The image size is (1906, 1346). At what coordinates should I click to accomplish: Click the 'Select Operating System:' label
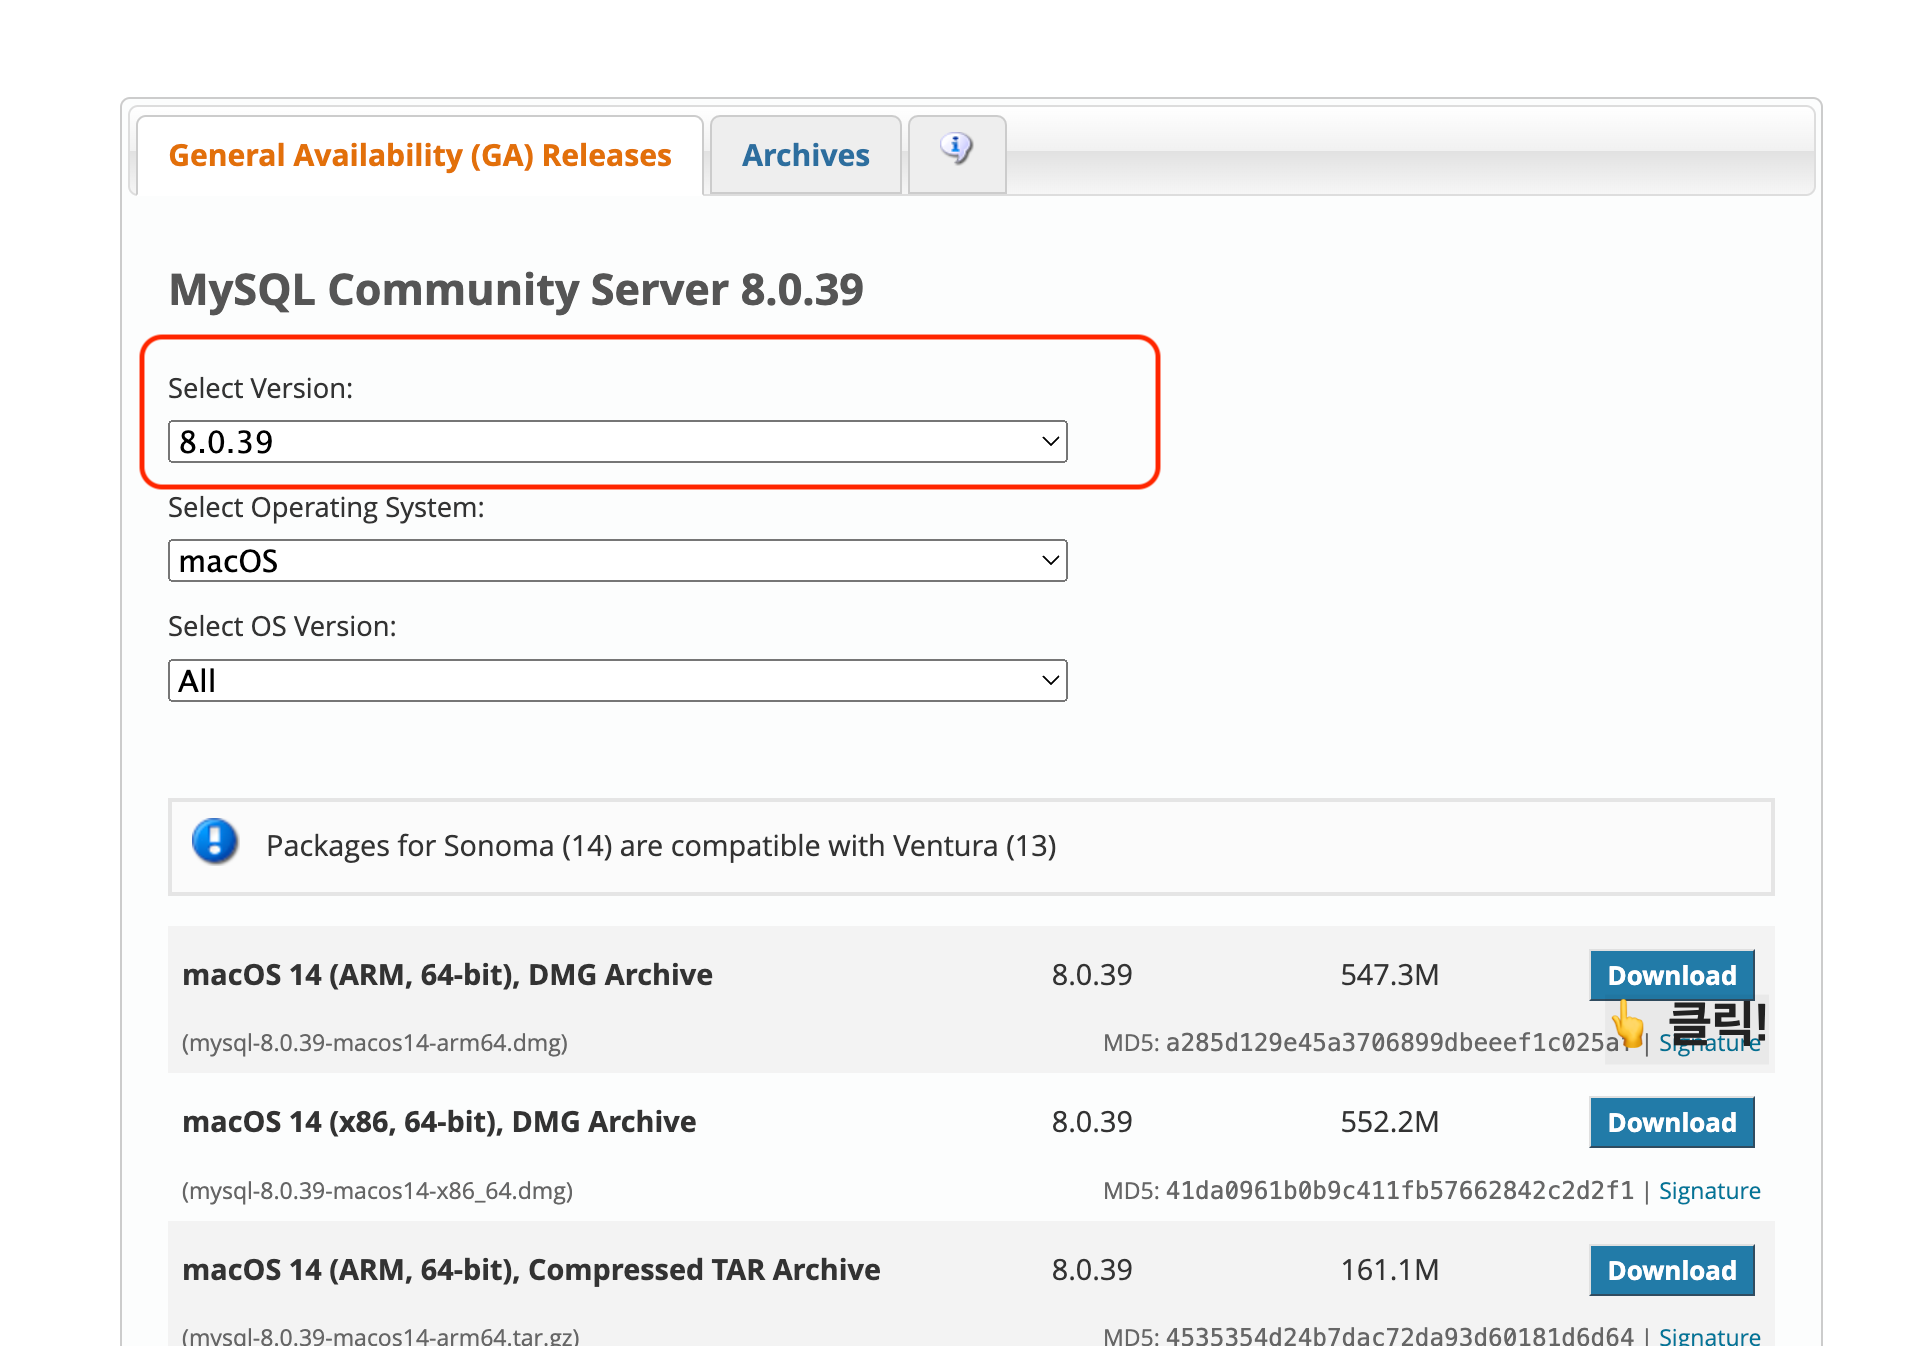click(326, 508)
